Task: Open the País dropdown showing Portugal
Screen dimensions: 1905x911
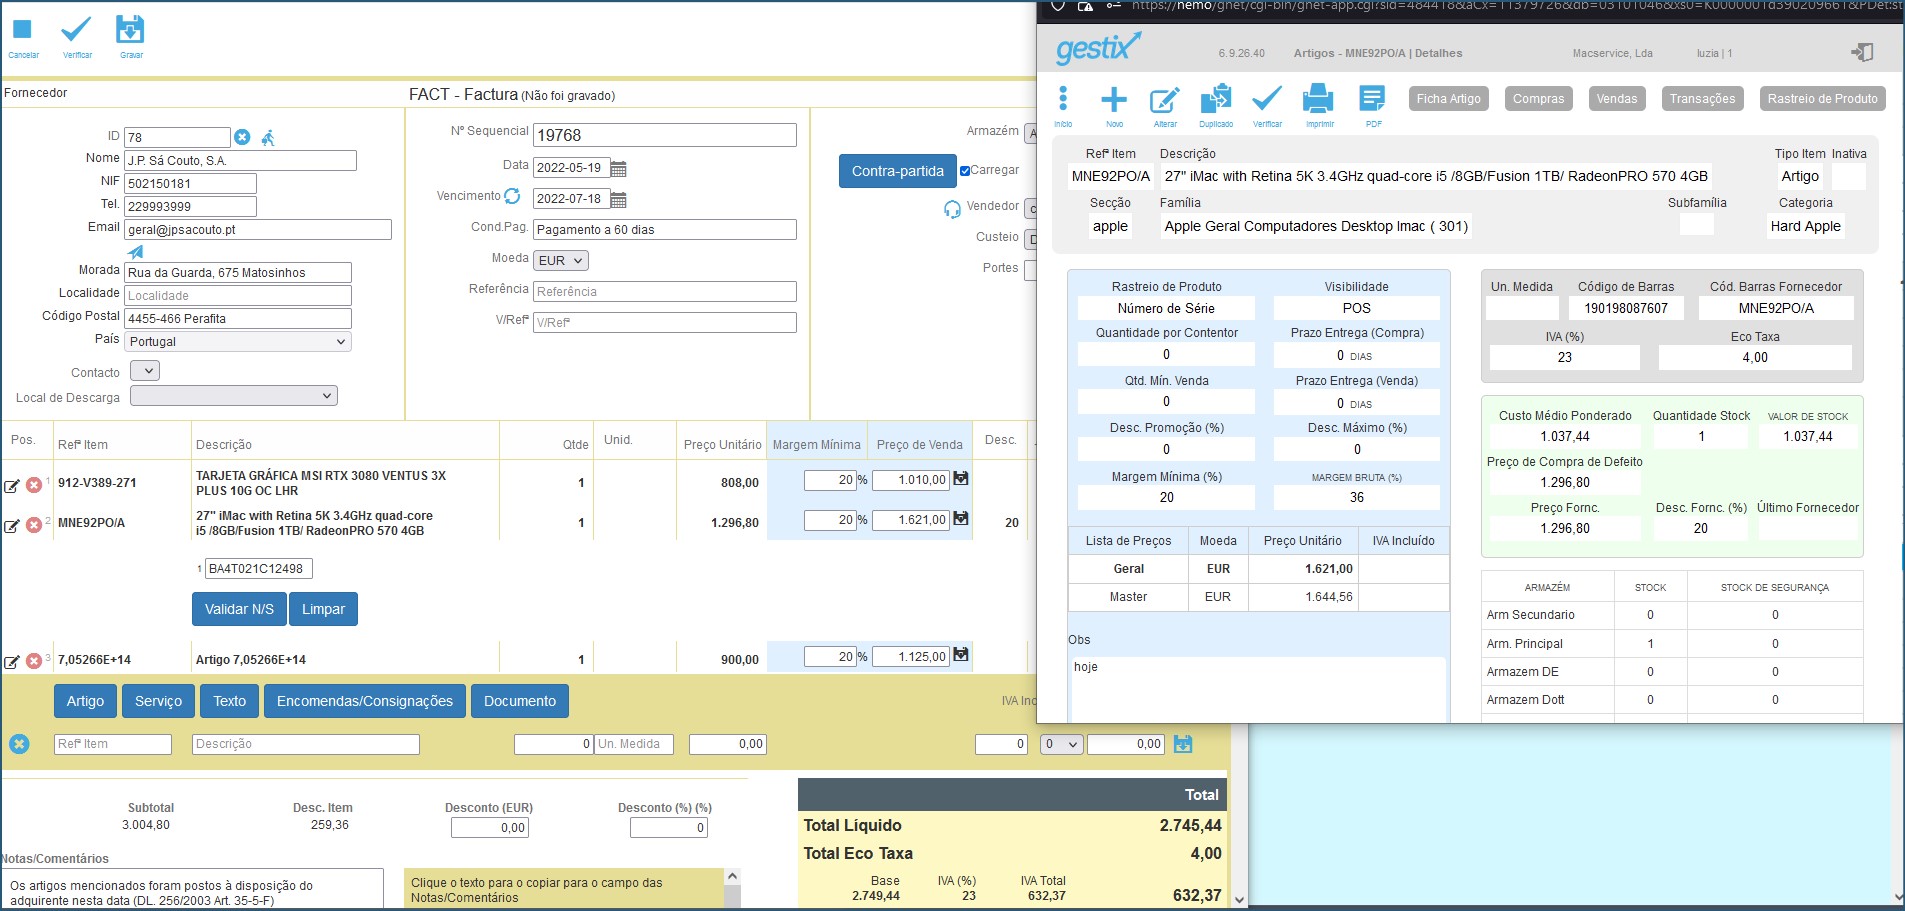Action: pyautogui.click(x=238, y=342)
